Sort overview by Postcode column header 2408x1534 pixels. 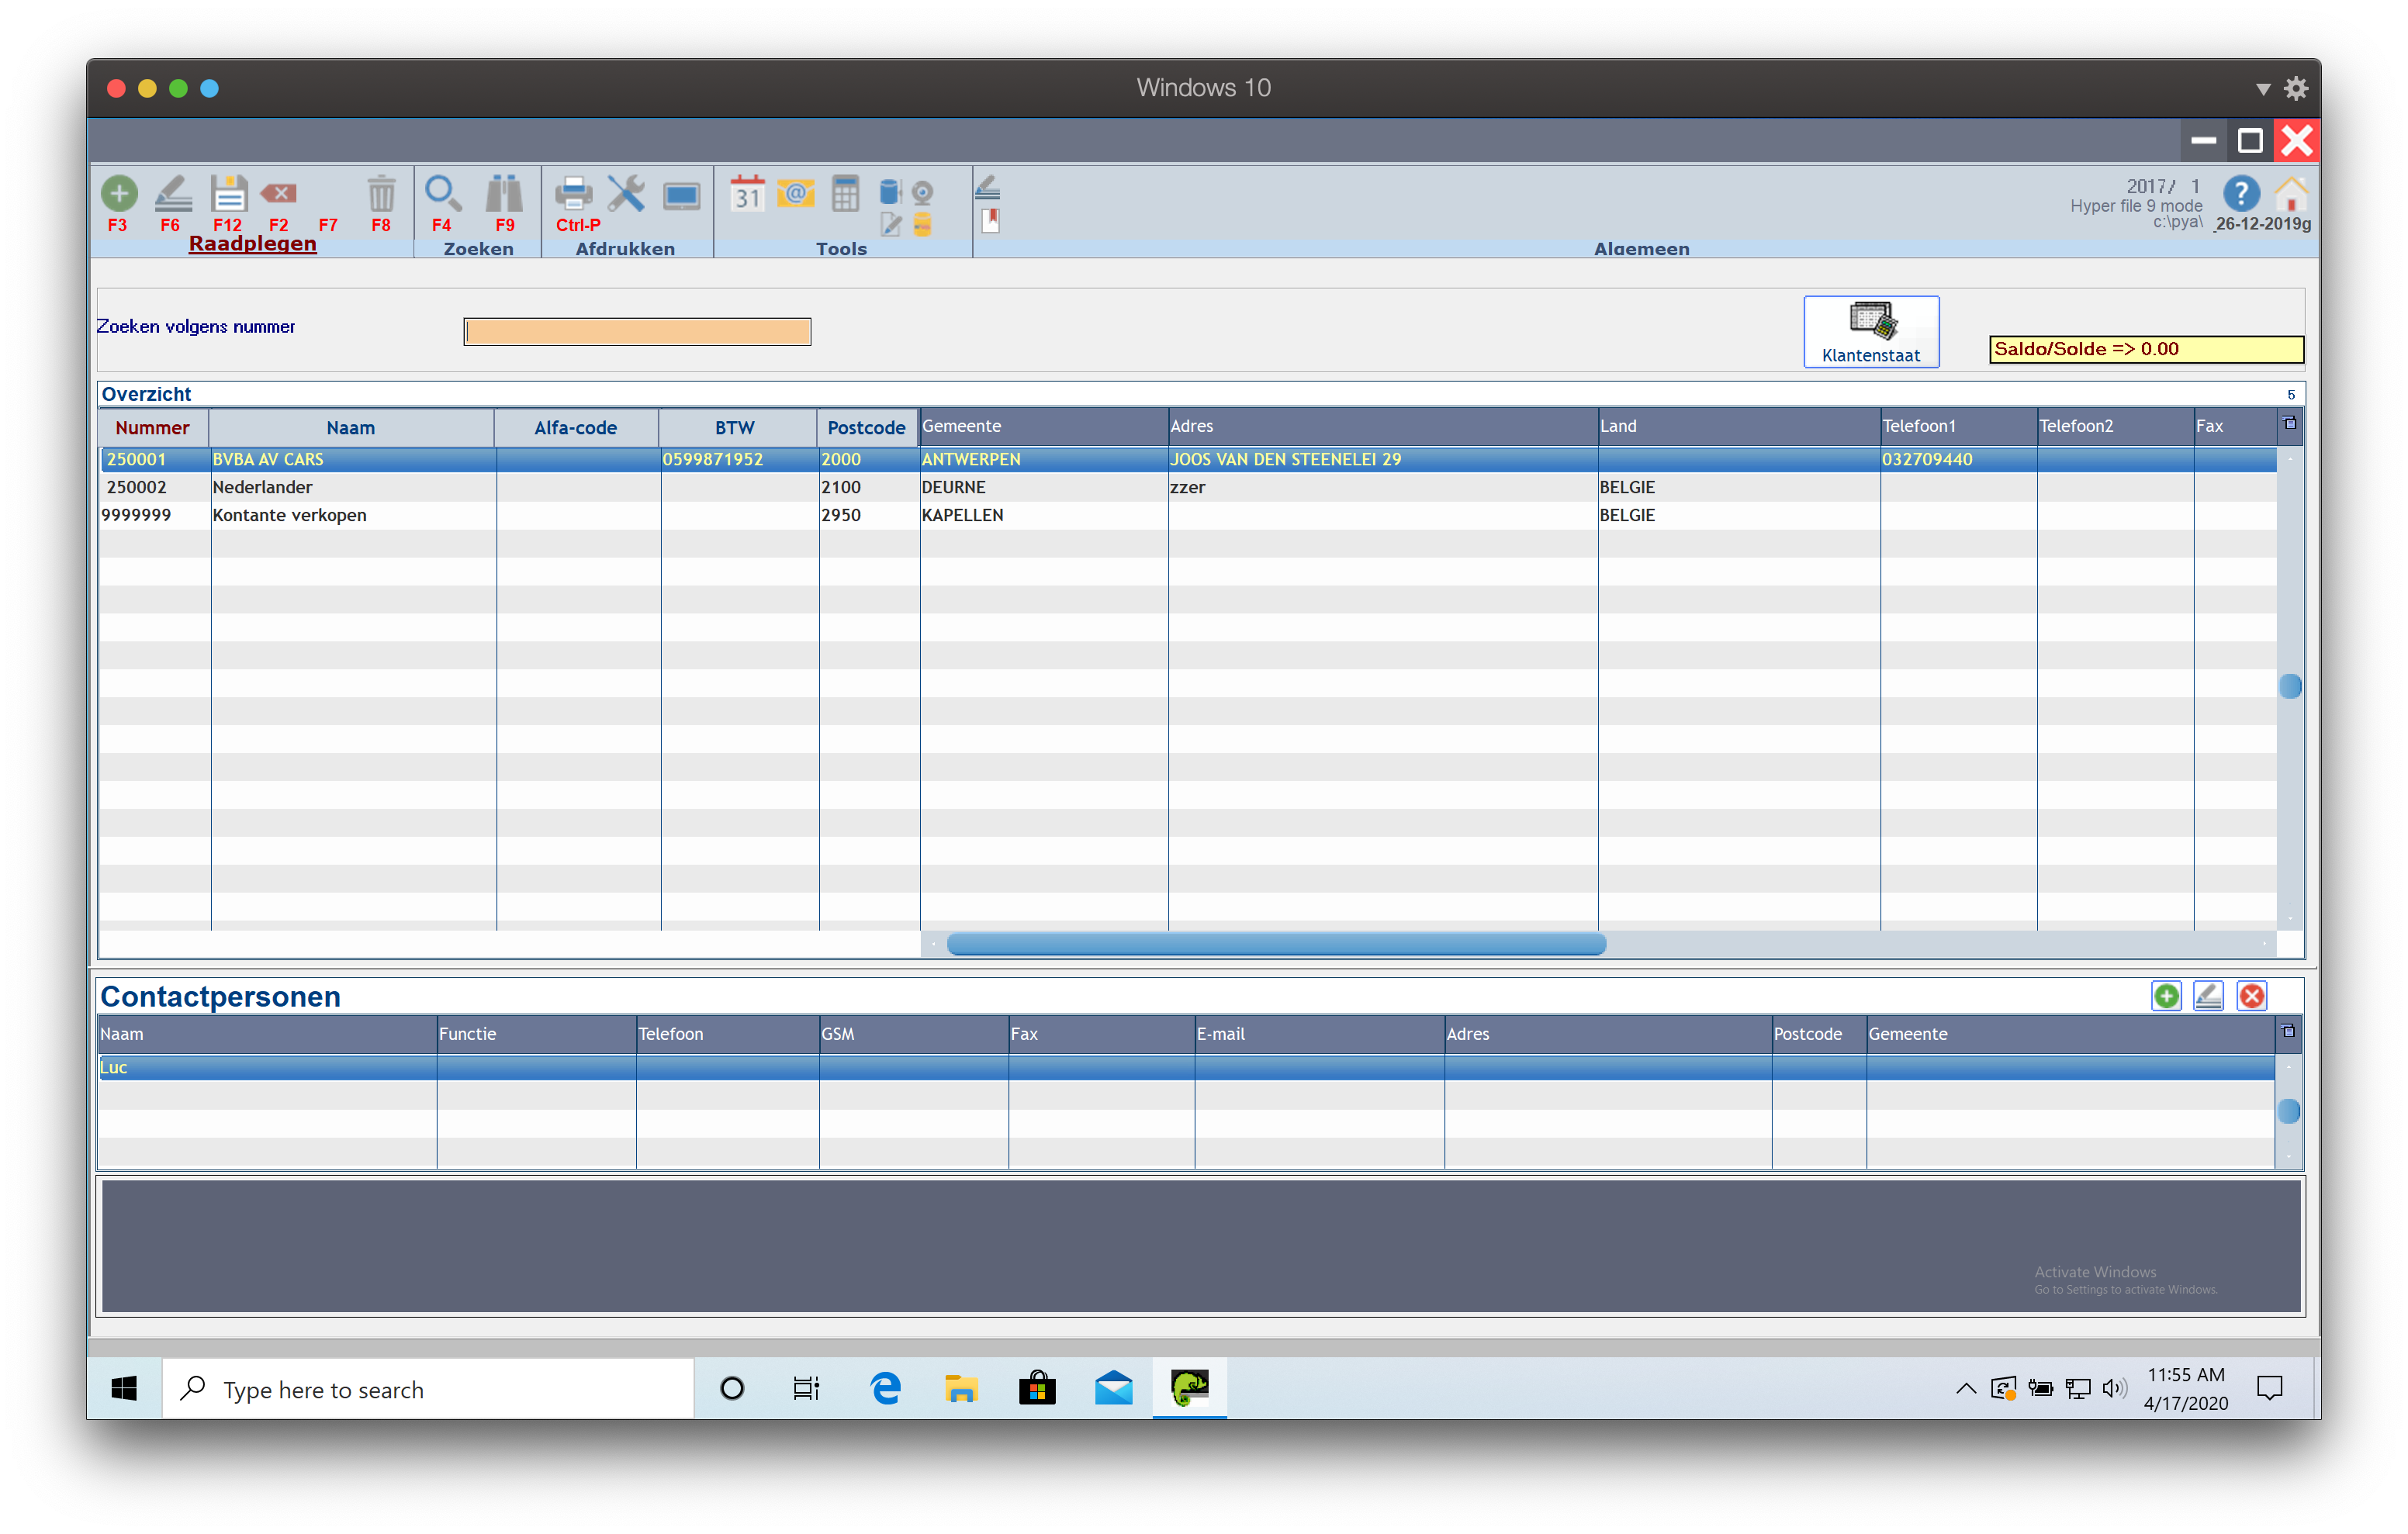coord(866,428)
